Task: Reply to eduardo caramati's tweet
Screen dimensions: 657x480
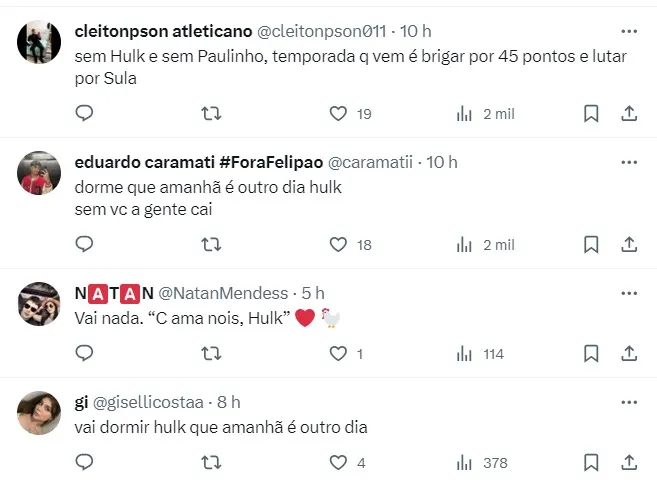Action: [x=84, y=244]
